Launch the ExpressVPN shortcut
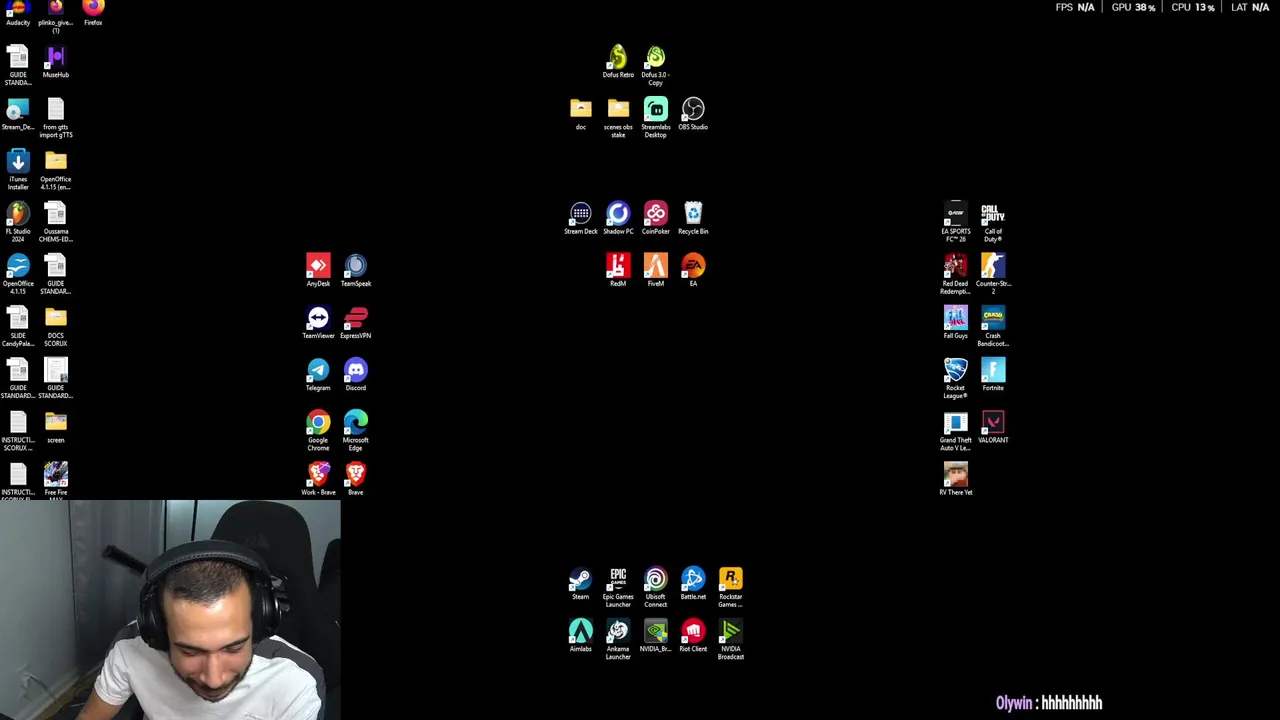Screen dimensions: 1280x720 coord(356,322)
